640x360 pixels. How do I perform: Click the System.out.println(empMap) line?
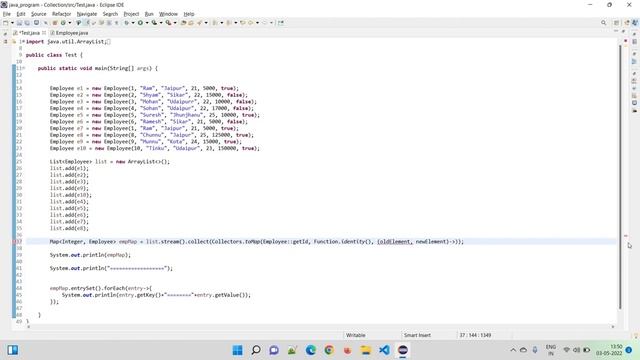(90, 255)
